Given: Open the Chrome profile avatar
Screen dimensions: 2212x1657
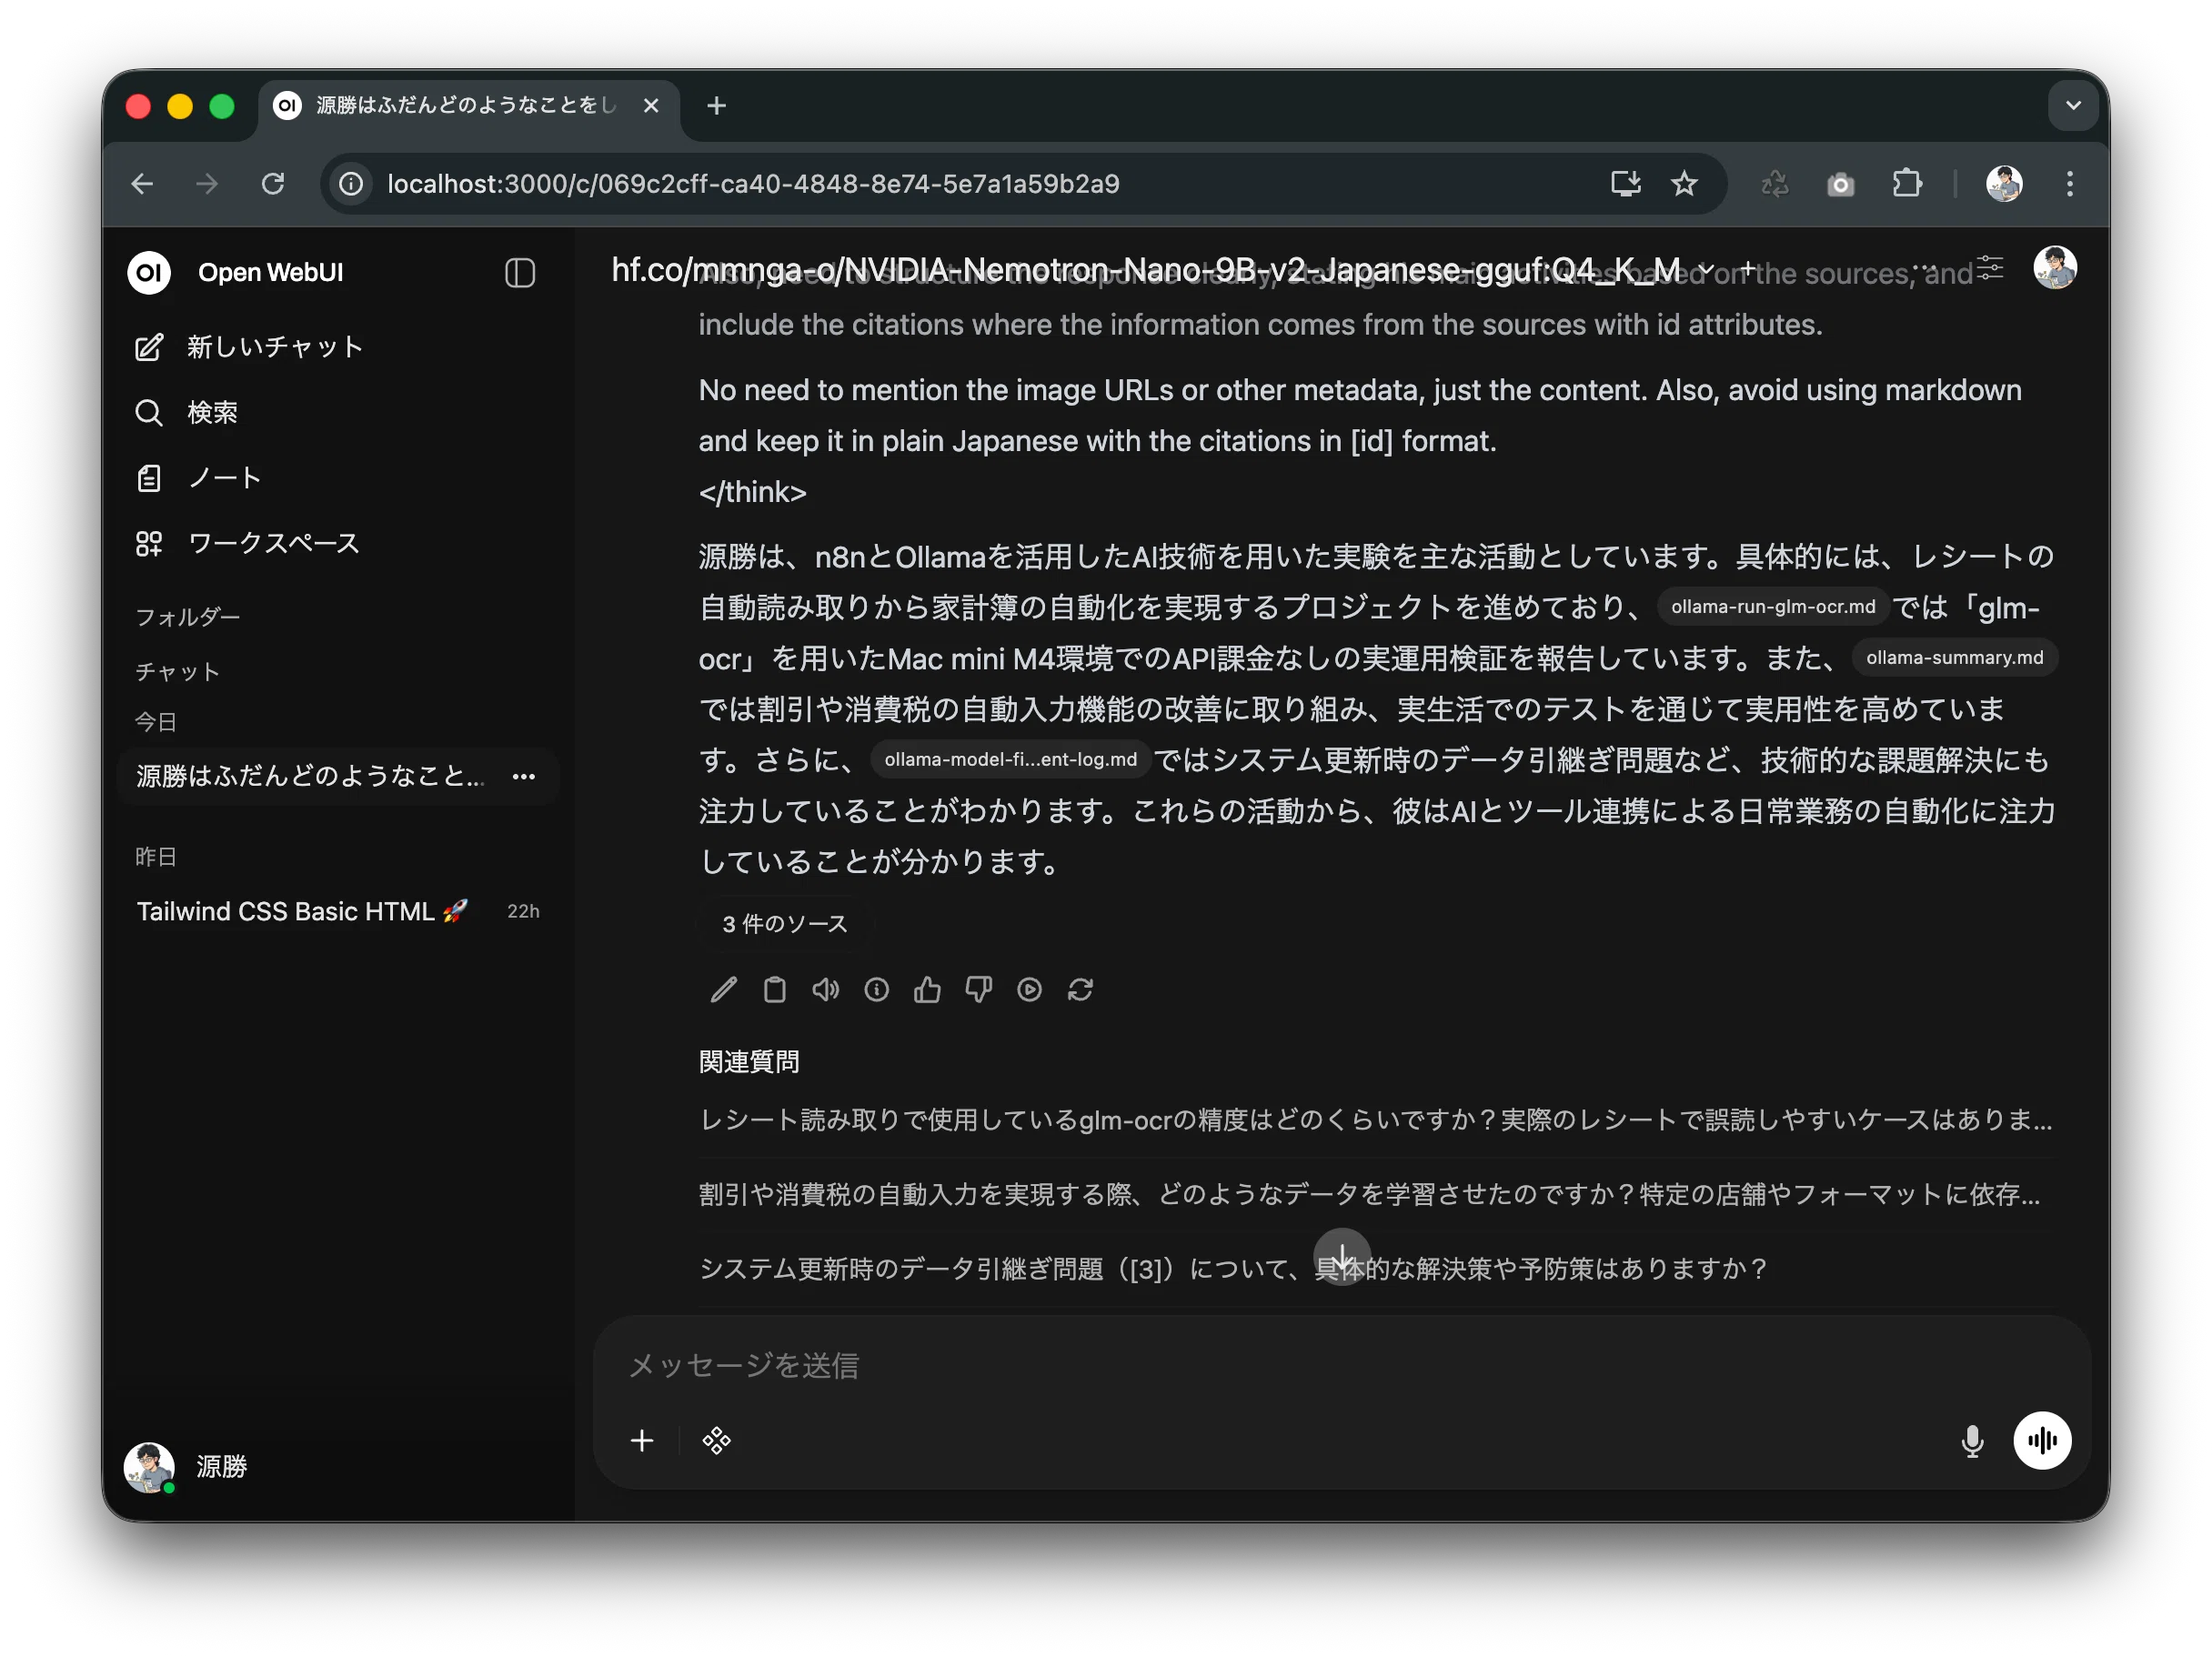Looking at the screenshot, I should click(2004, 184).
